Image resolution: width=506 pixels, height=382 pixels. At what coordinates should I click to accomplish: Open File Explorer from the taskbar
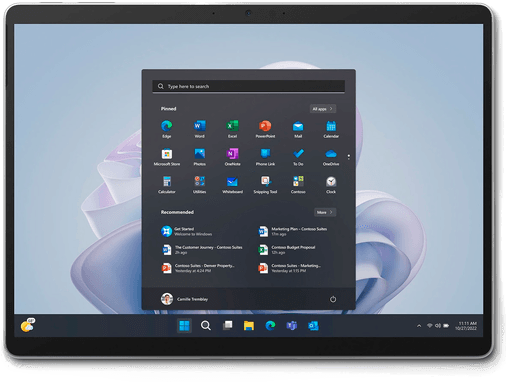pyautogui.click(x=249, y=325)
